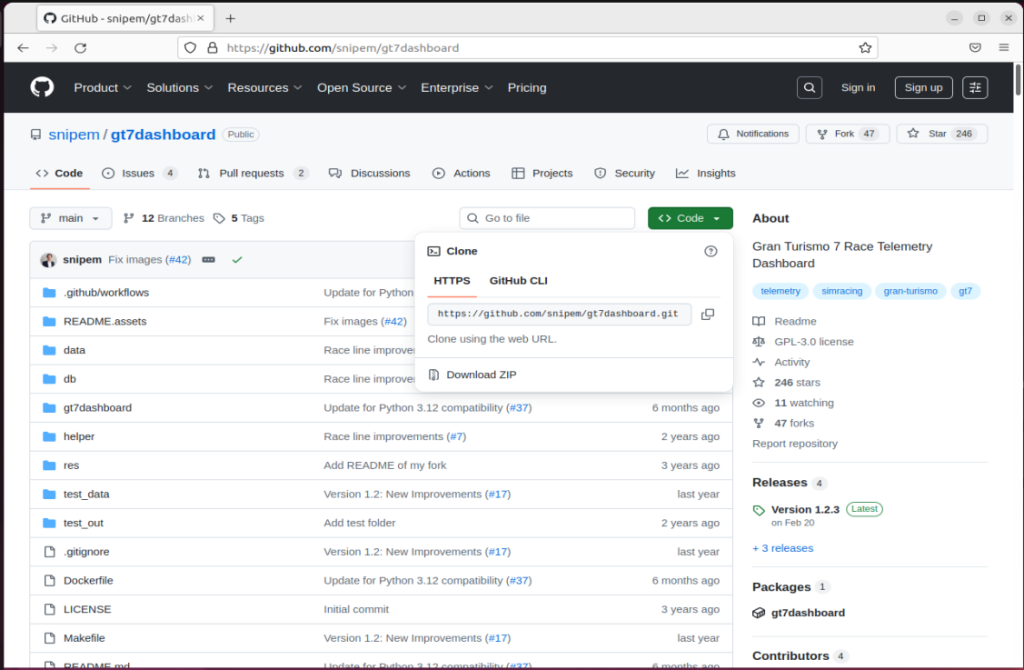Open the main branch selector dropdown
The width and height of the screenshot is (1024, 670).
pos(71,218)
